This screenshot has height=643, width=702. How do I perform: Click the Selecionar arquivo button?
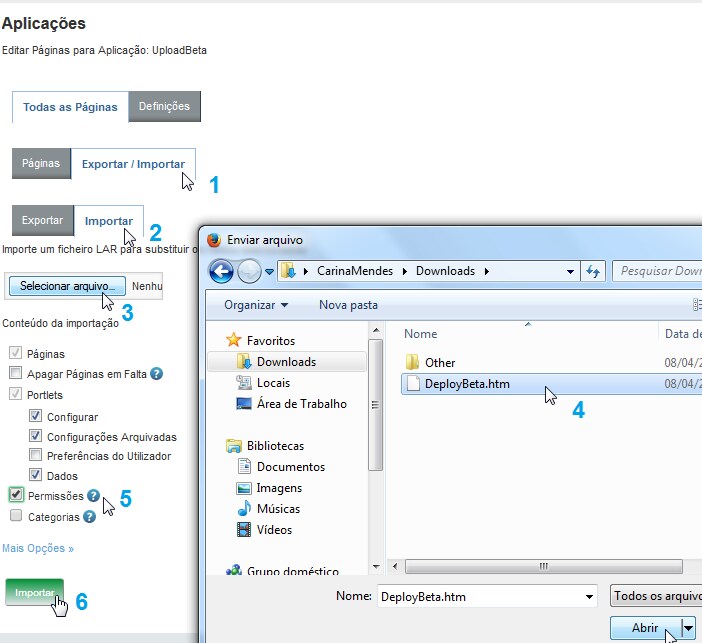[x=67, y=286]
